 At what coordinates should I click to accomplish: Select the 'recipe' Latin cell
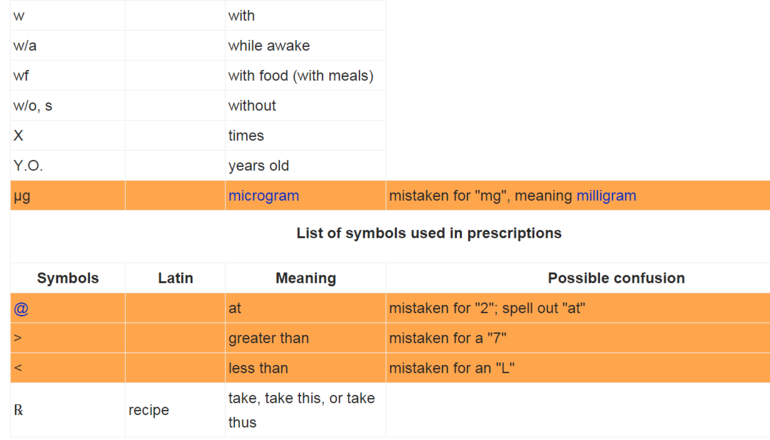(x=149, y=410)
